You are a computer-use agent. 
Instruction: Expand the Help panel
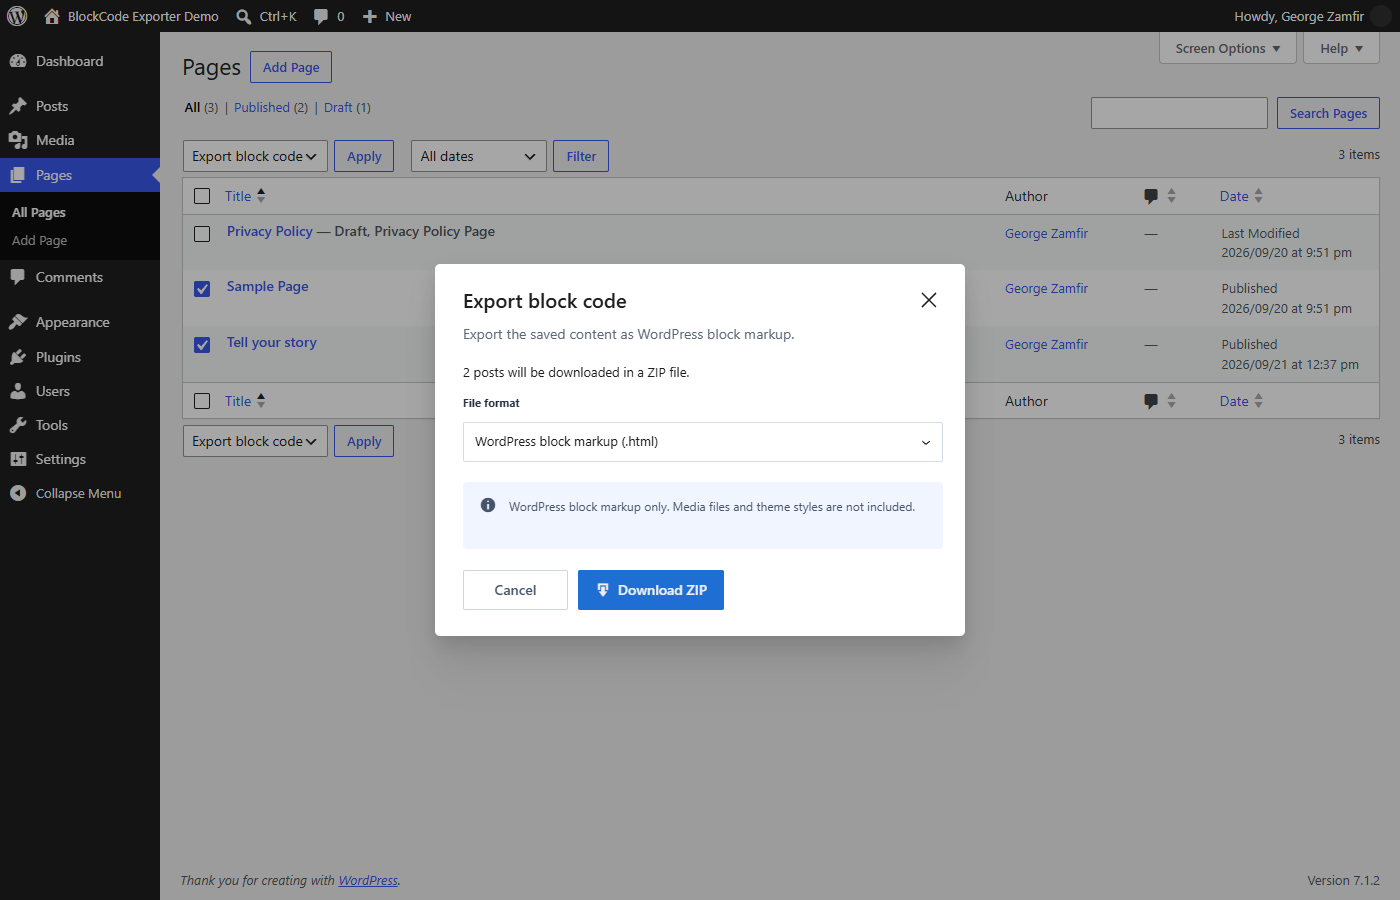pos(1342,48)
